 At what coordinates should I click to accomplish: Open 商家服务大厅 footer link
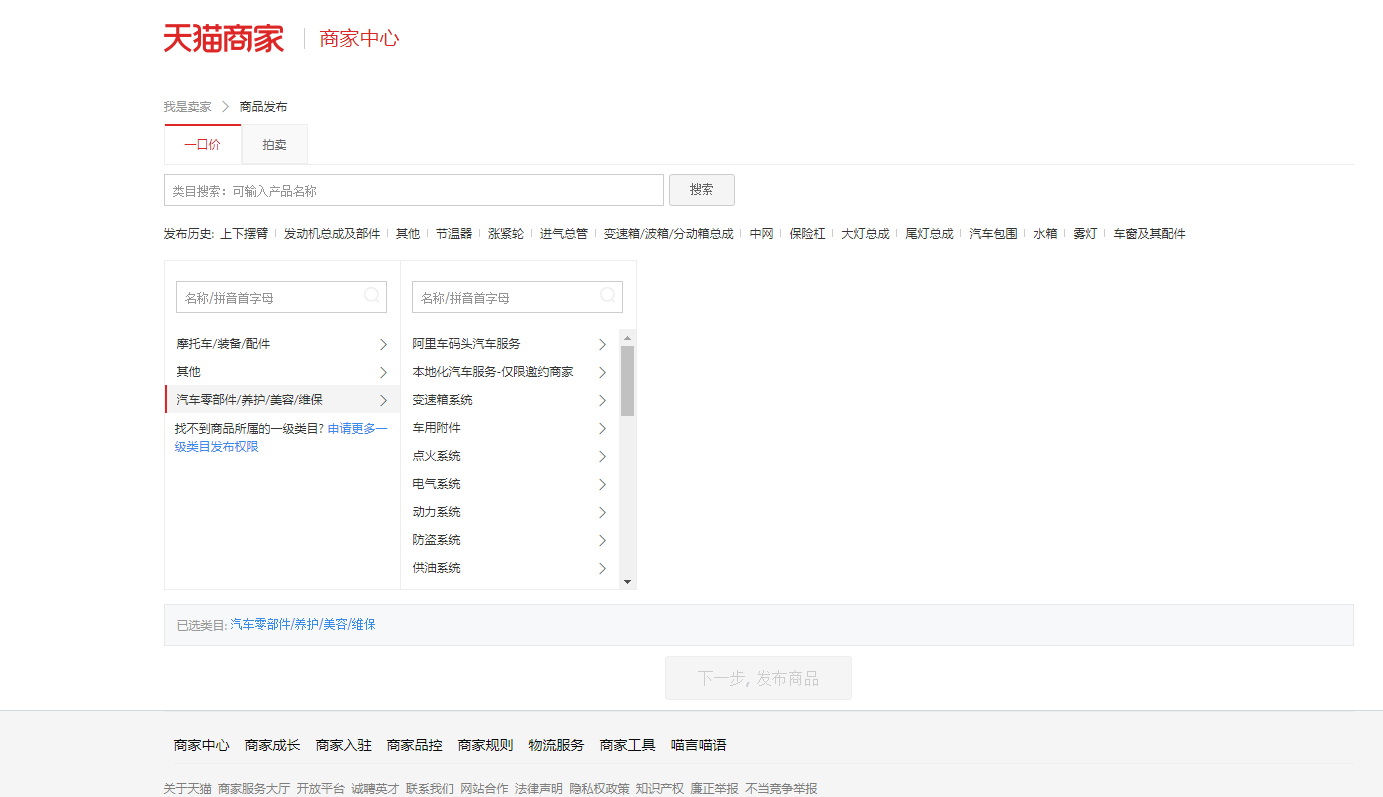(x=254, y=789)
